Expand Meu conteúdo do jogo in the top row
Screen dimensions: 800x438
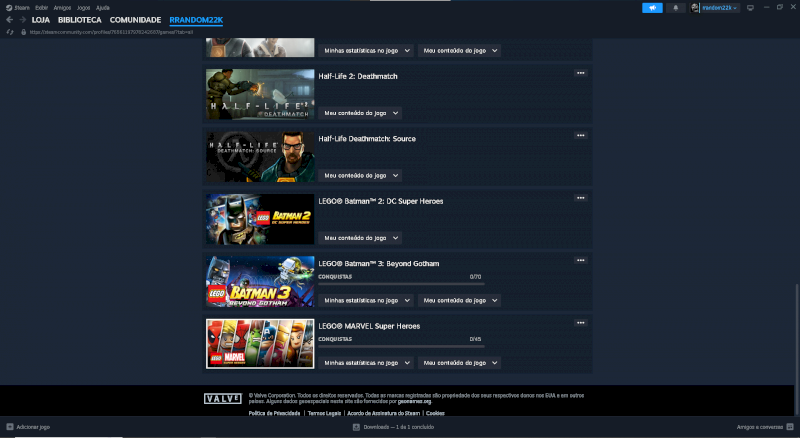coord(459,51)
